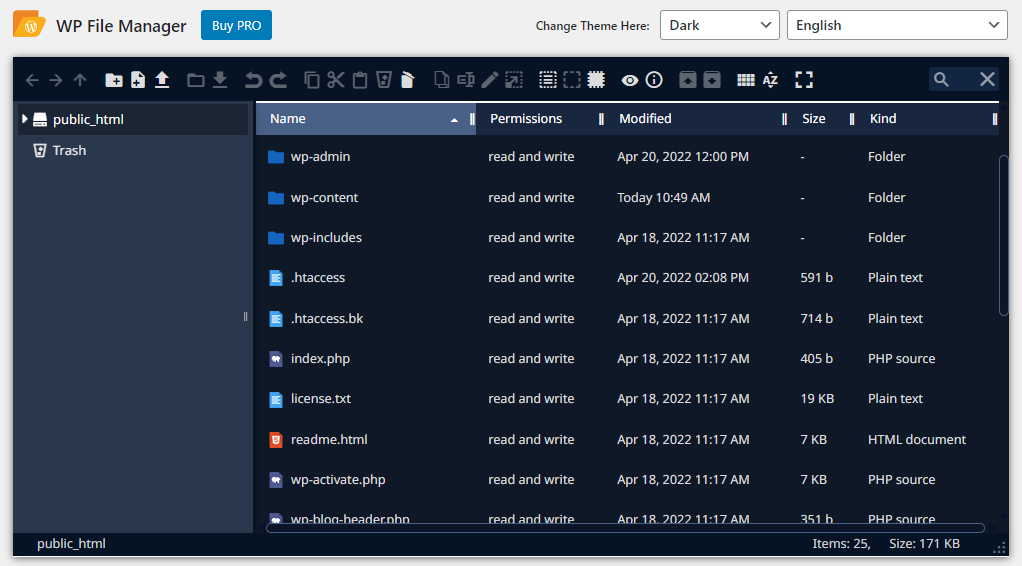Expand the public_html tree arrow
The width and height of the screenshot is (1022, 566).
click(24, 119)
